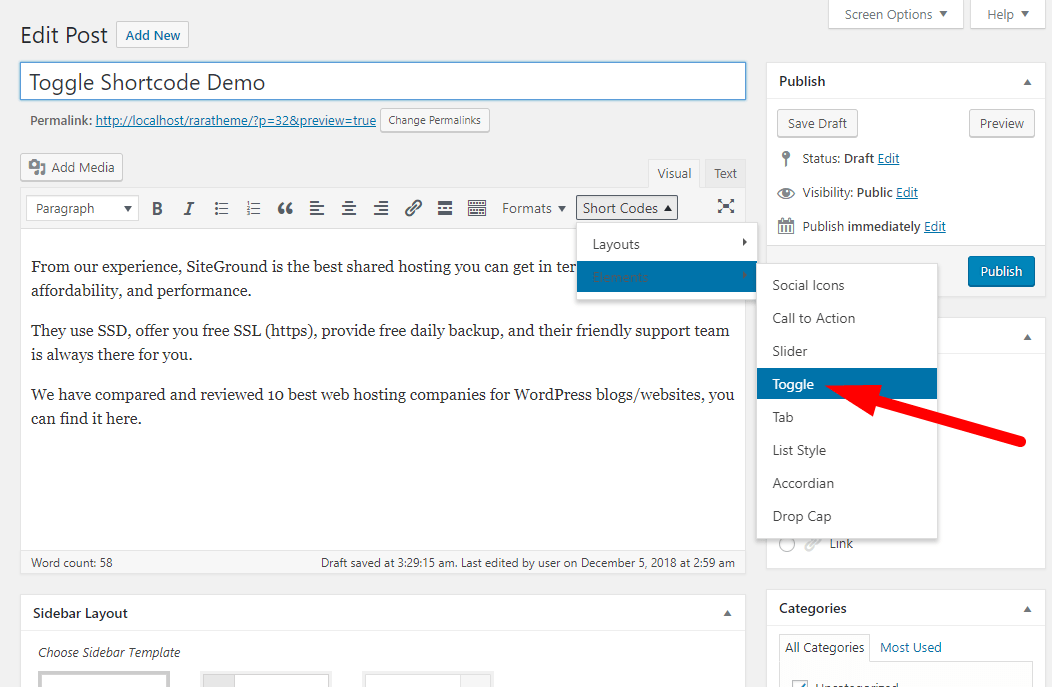The image size is (1052, 687).
Task: Center align the text
Action: coord(349,208)
